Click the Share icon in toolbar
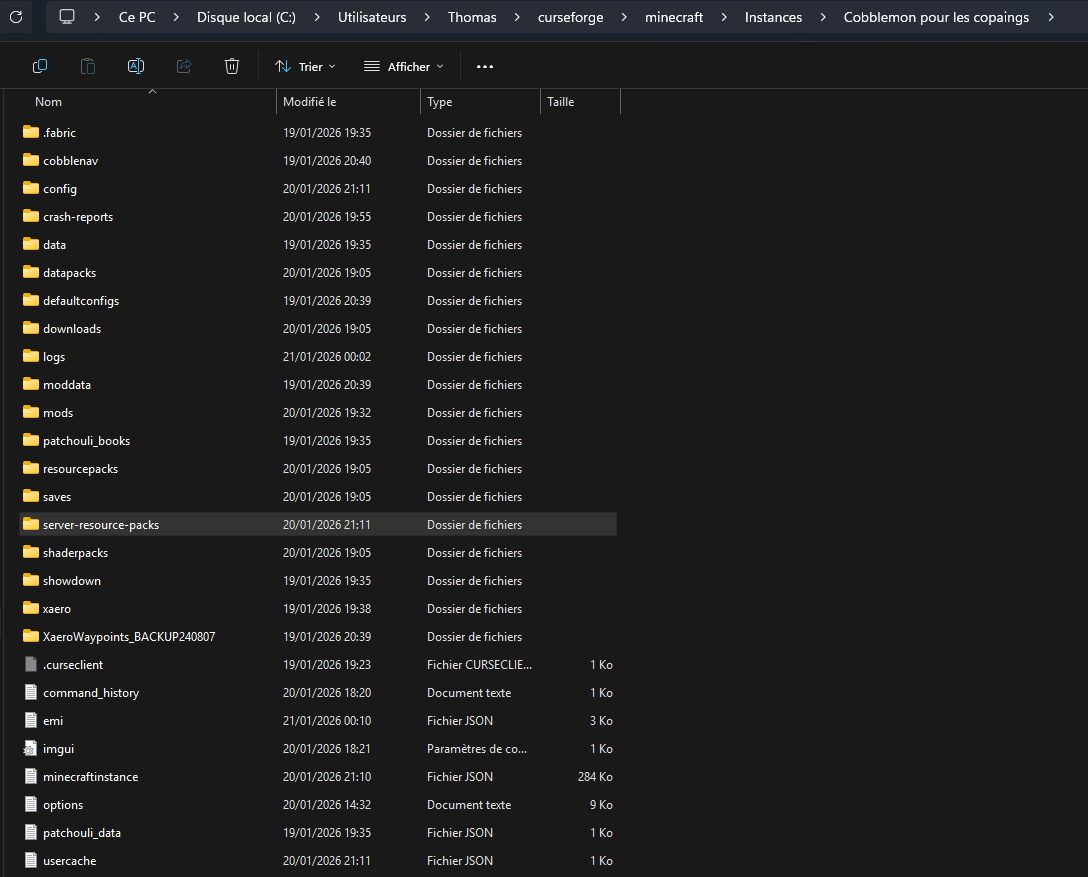This screenshot has height=877, width=1088. click(x=184, y=66)
